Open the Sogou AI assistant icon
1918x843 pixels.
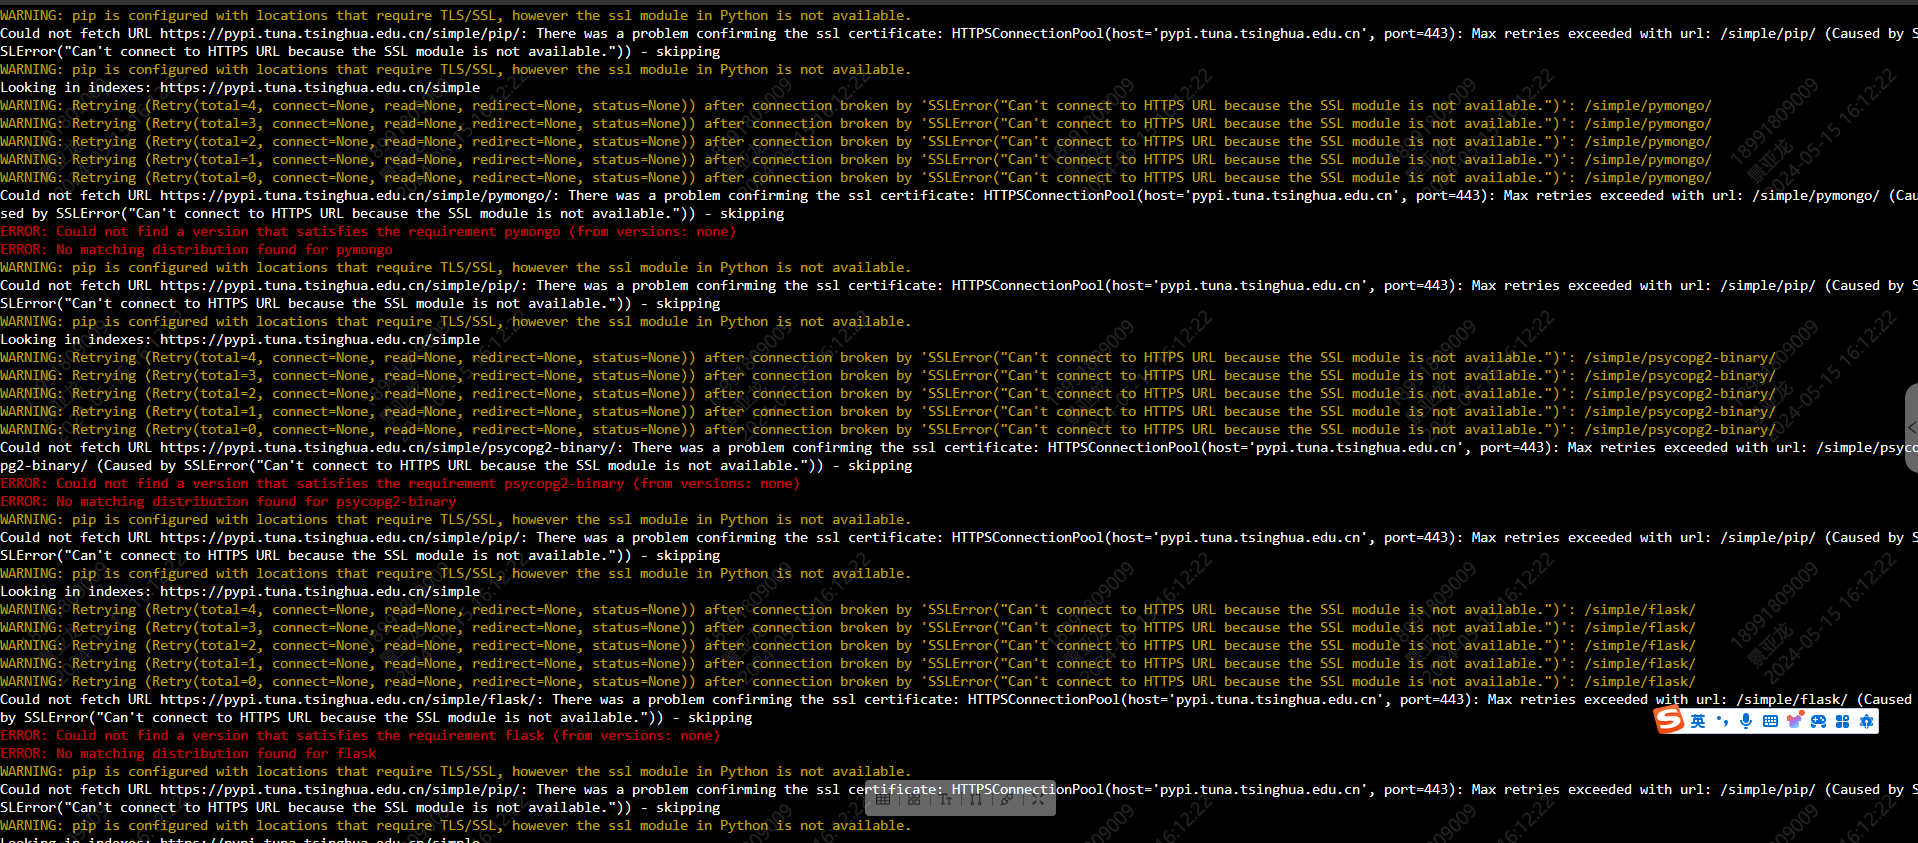pos(1866,721)
